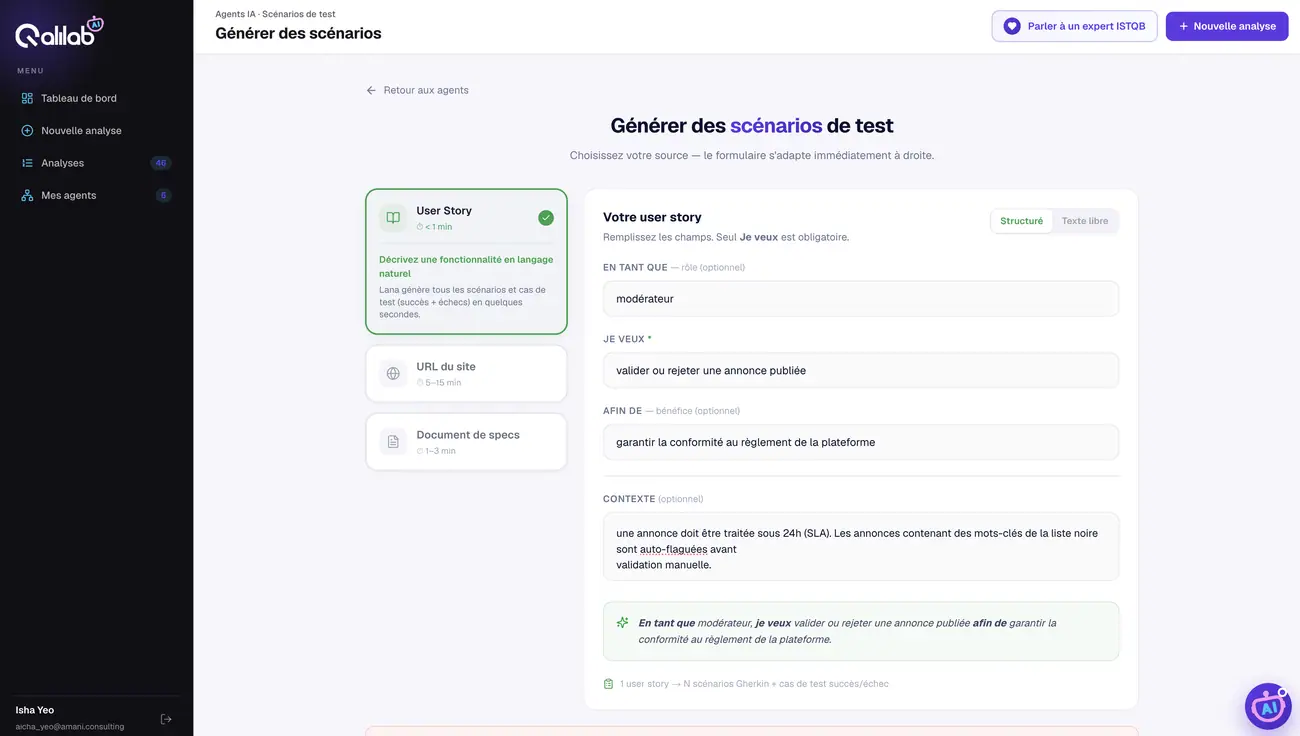The image size is (1300, 736).
Task: Click Parler à un expert ISTQB button
Action: 1074,26
